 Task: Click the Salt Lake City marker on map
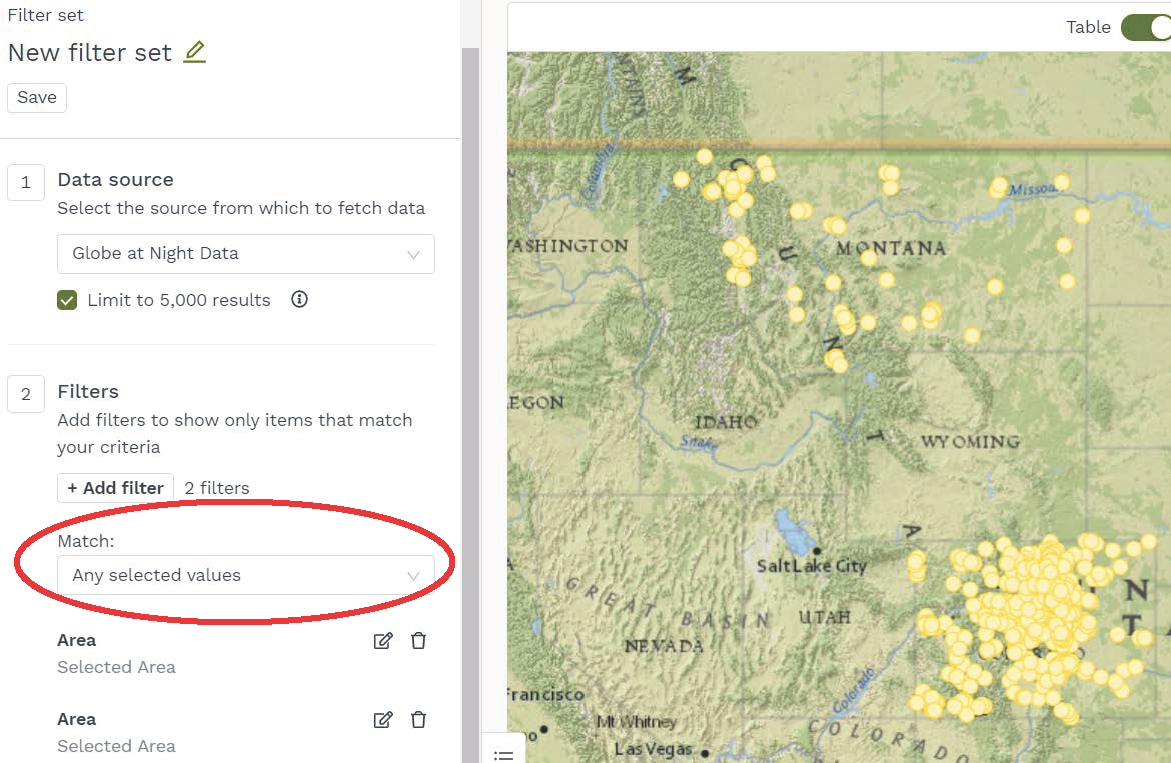818,551
